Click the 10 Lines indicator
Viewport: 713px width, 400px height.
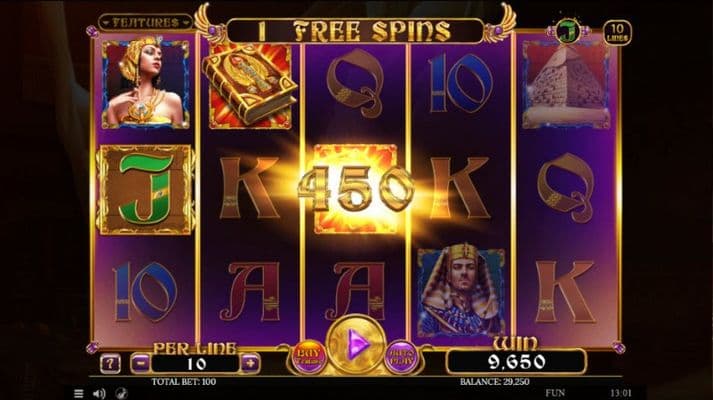pyautogui.click(x=617, y=33)
